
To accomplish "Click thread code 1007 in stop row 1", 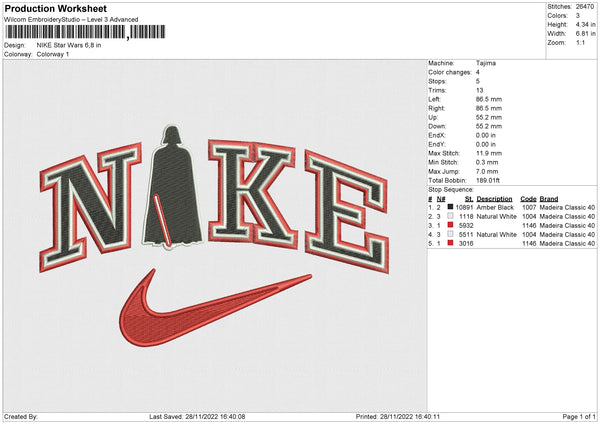I will pyautogui.click(x=529, y=207).
